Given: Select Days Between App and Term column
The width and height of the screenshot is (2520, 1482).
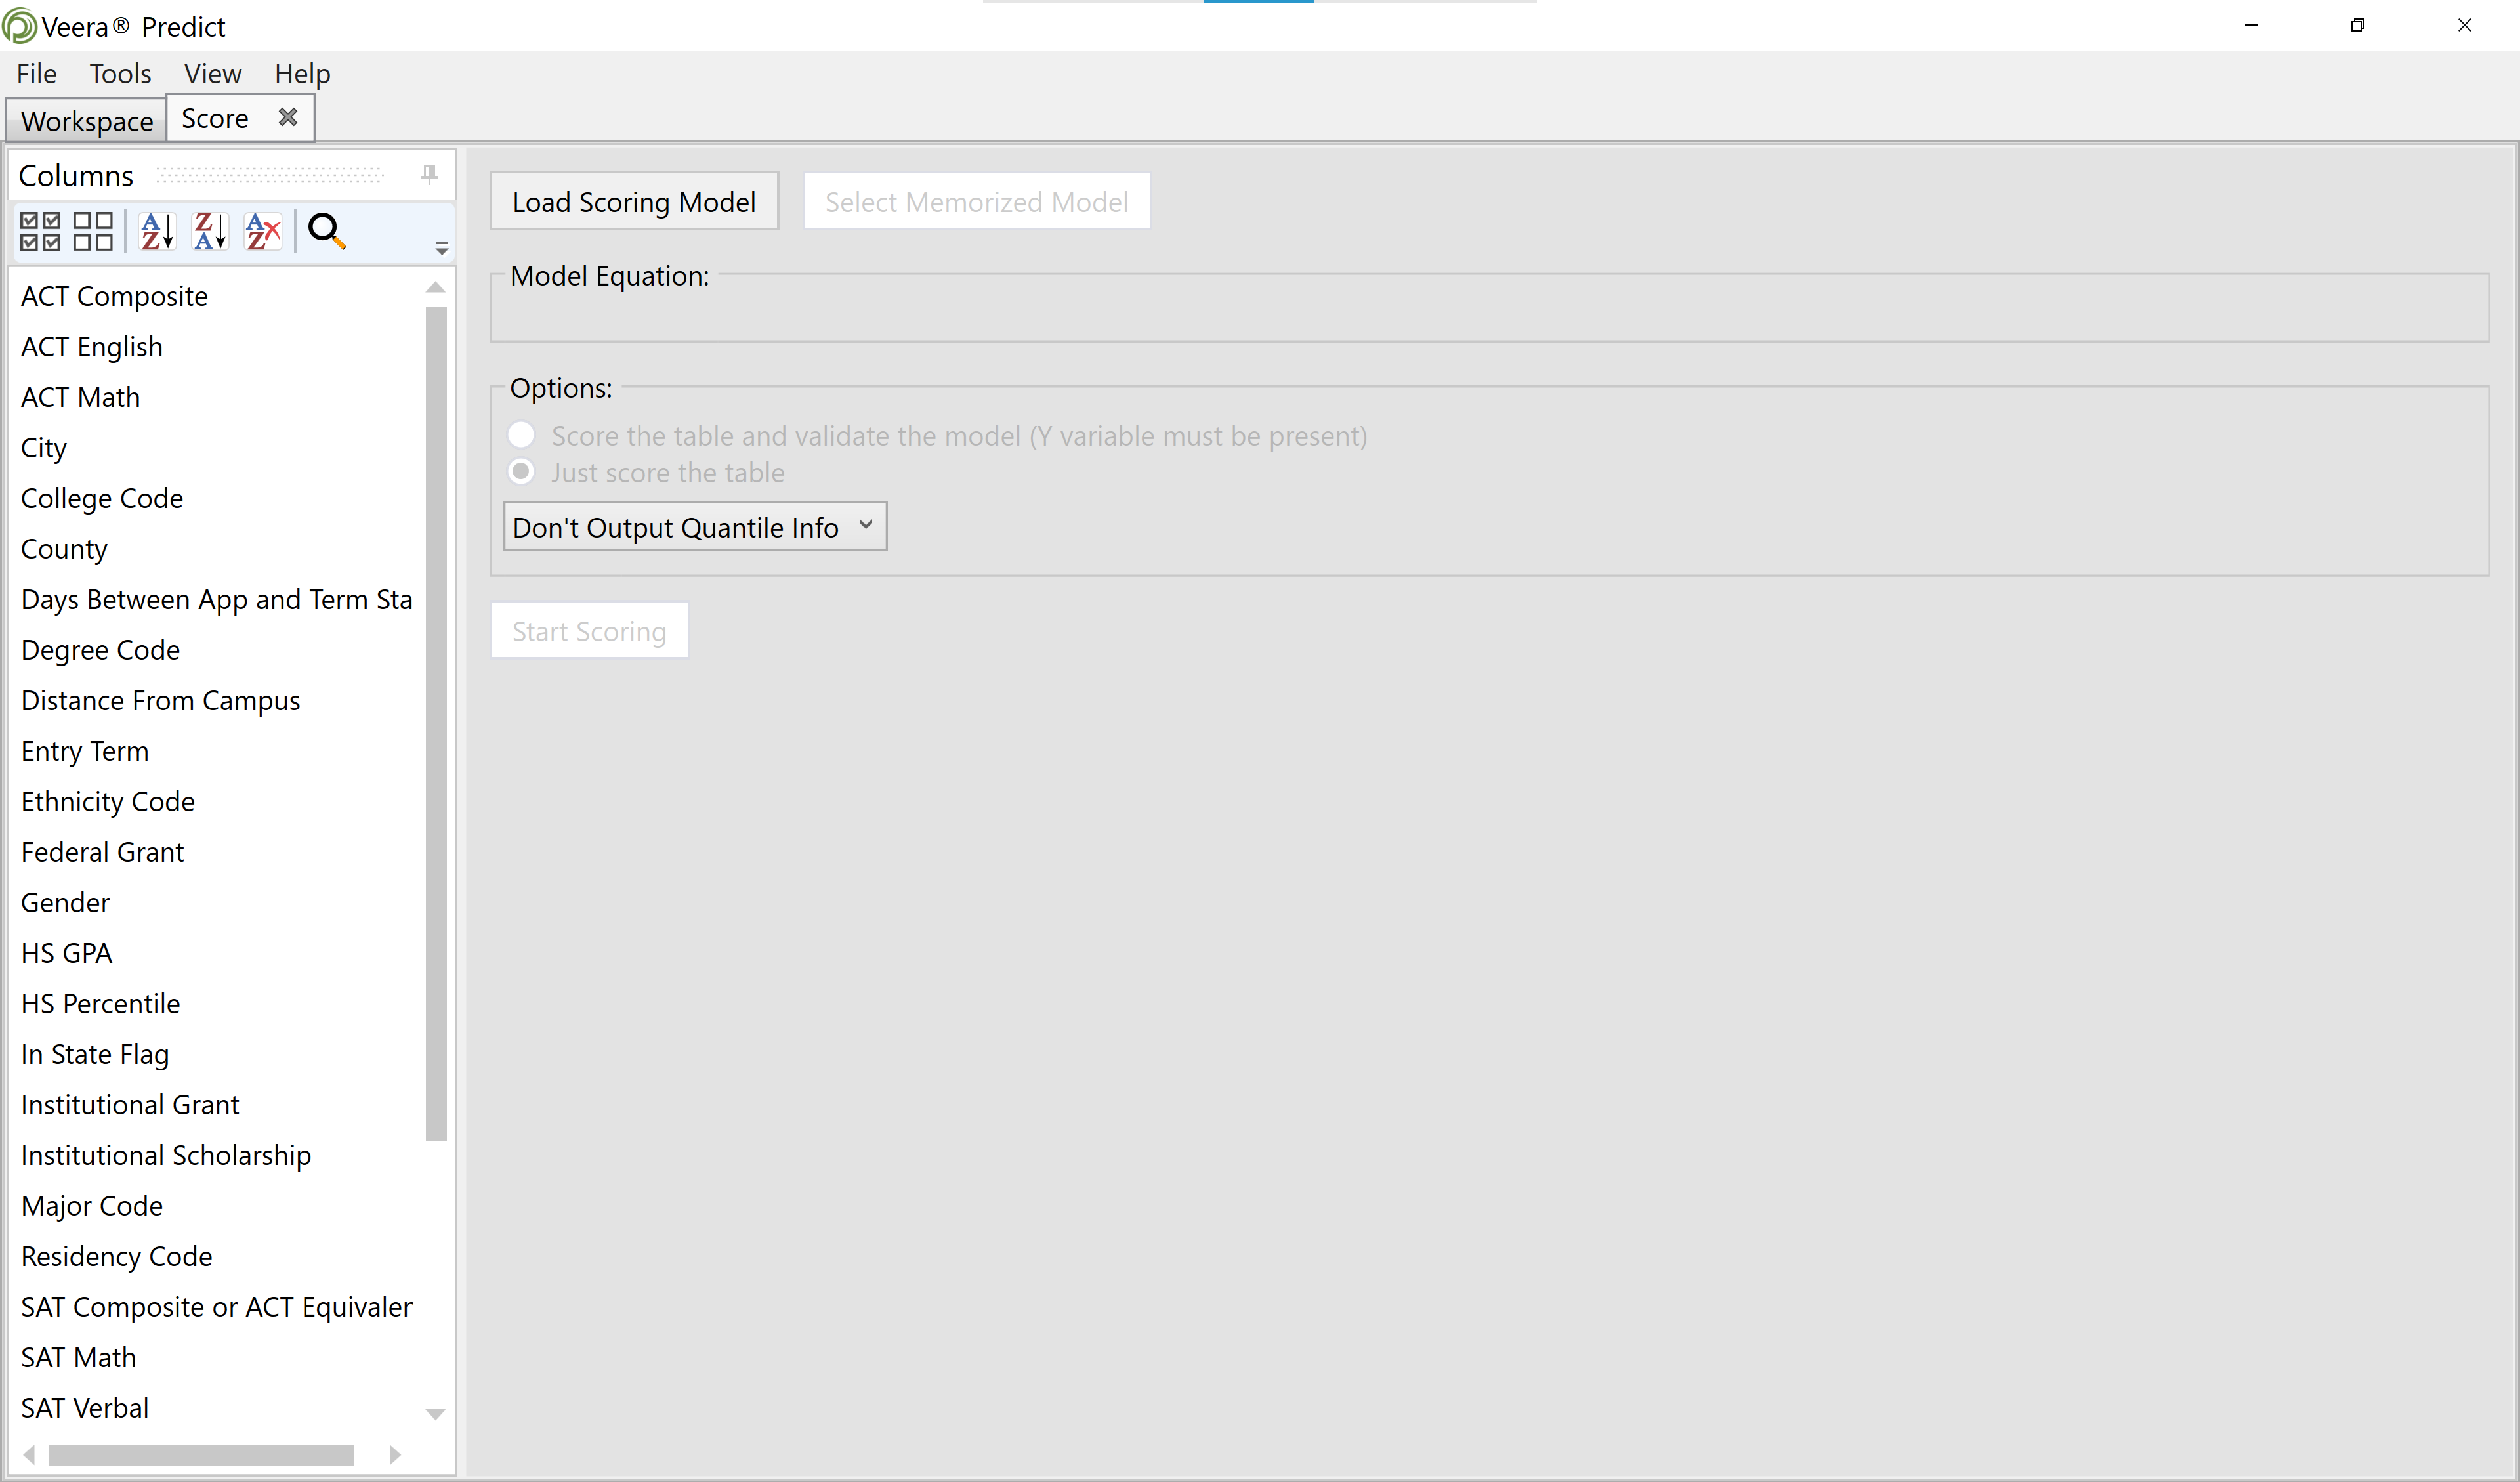Looking at the screenshot, I should point(218,599).
